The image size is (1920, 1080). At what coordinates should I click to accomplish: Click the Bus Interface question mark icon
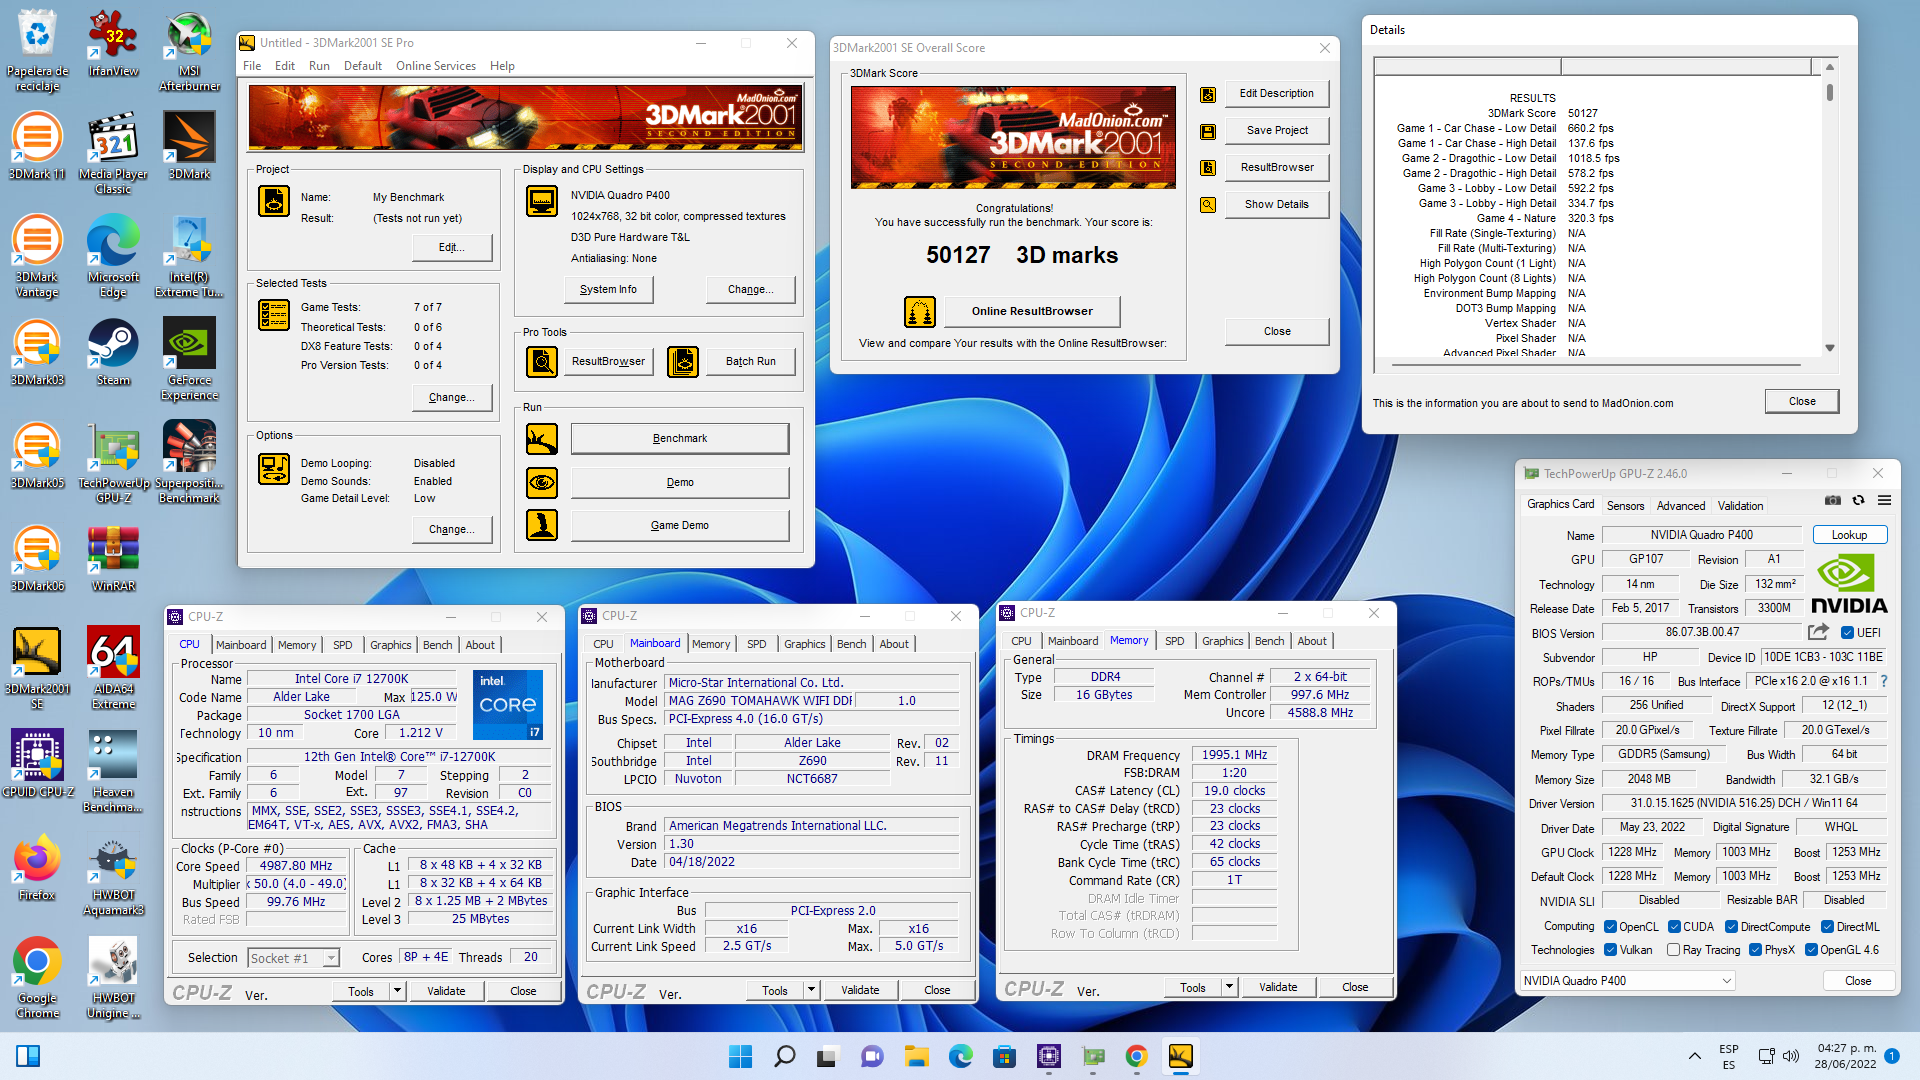pyautogui.click(x=1884, y=681)
